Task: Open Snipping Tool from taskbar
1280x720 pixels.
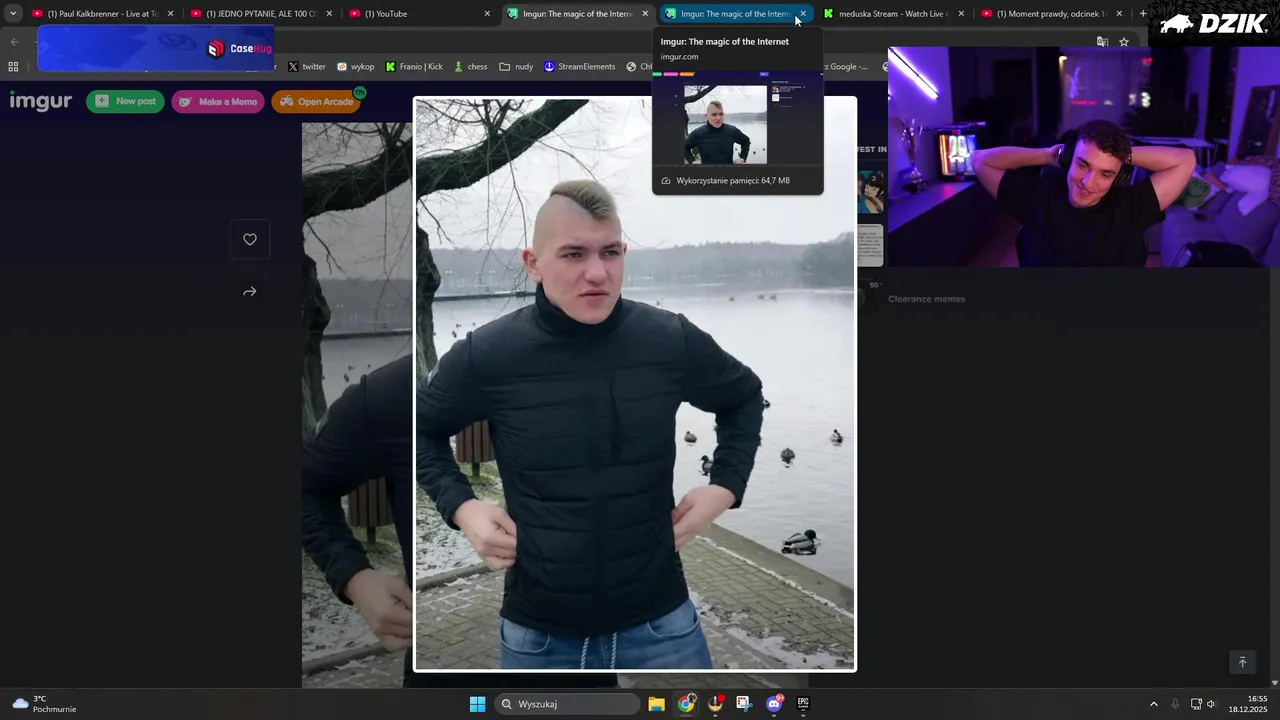Action: tap(743, 704)
